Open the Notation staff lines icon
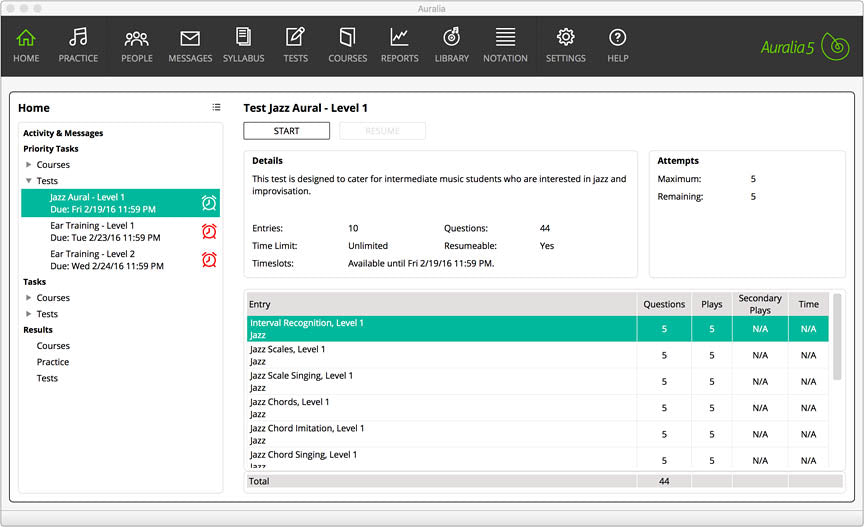 [x=505, y=37]
